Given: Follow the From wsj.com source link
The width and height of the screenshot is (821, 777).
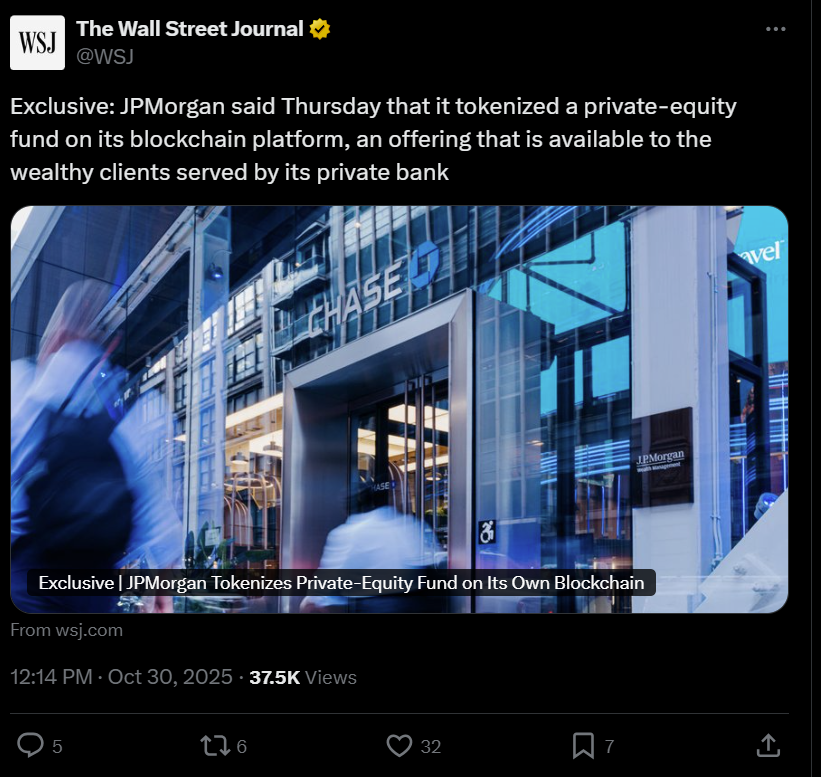Looking at the screenshot, I should pos(66,630).
